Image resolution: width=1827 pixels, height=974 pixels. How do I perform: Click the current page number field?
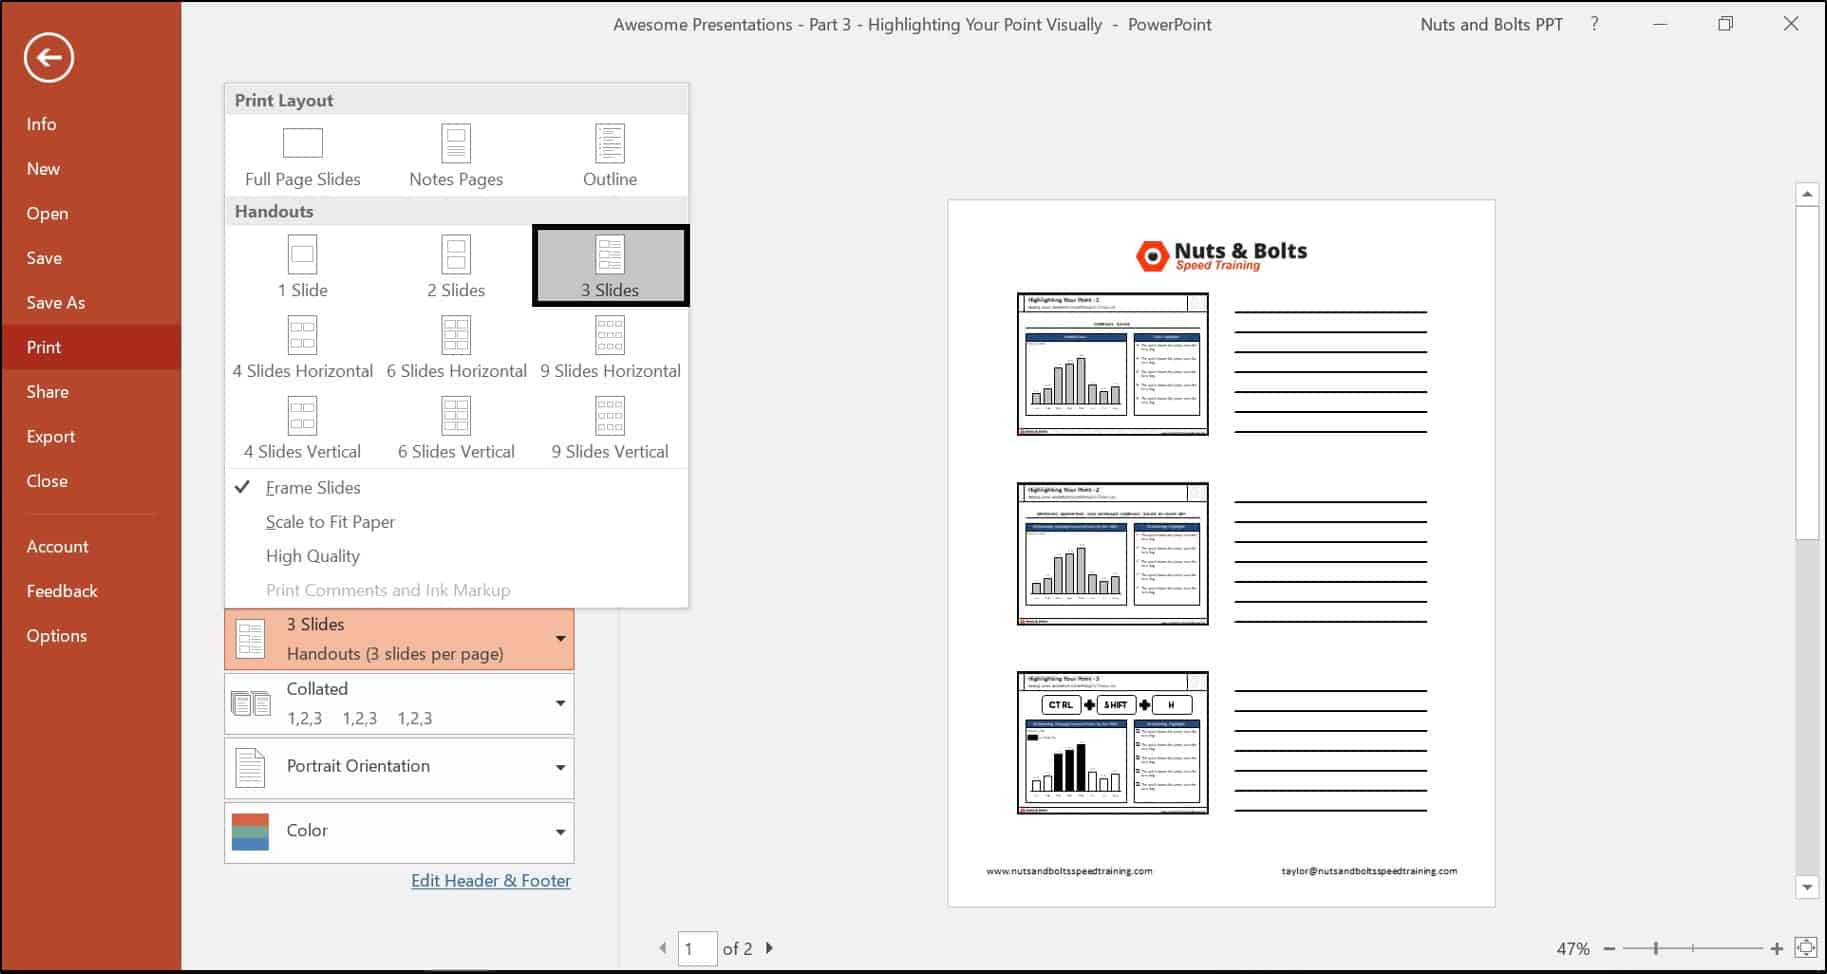(x=698, y=948)
